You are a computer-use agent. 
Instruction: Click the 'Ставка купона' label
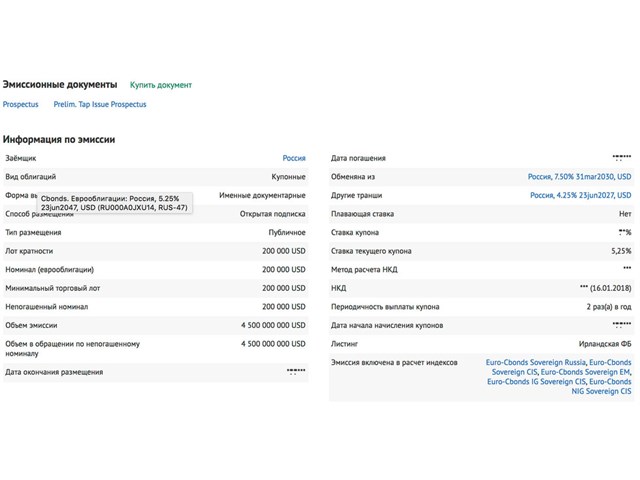[354, 232]
